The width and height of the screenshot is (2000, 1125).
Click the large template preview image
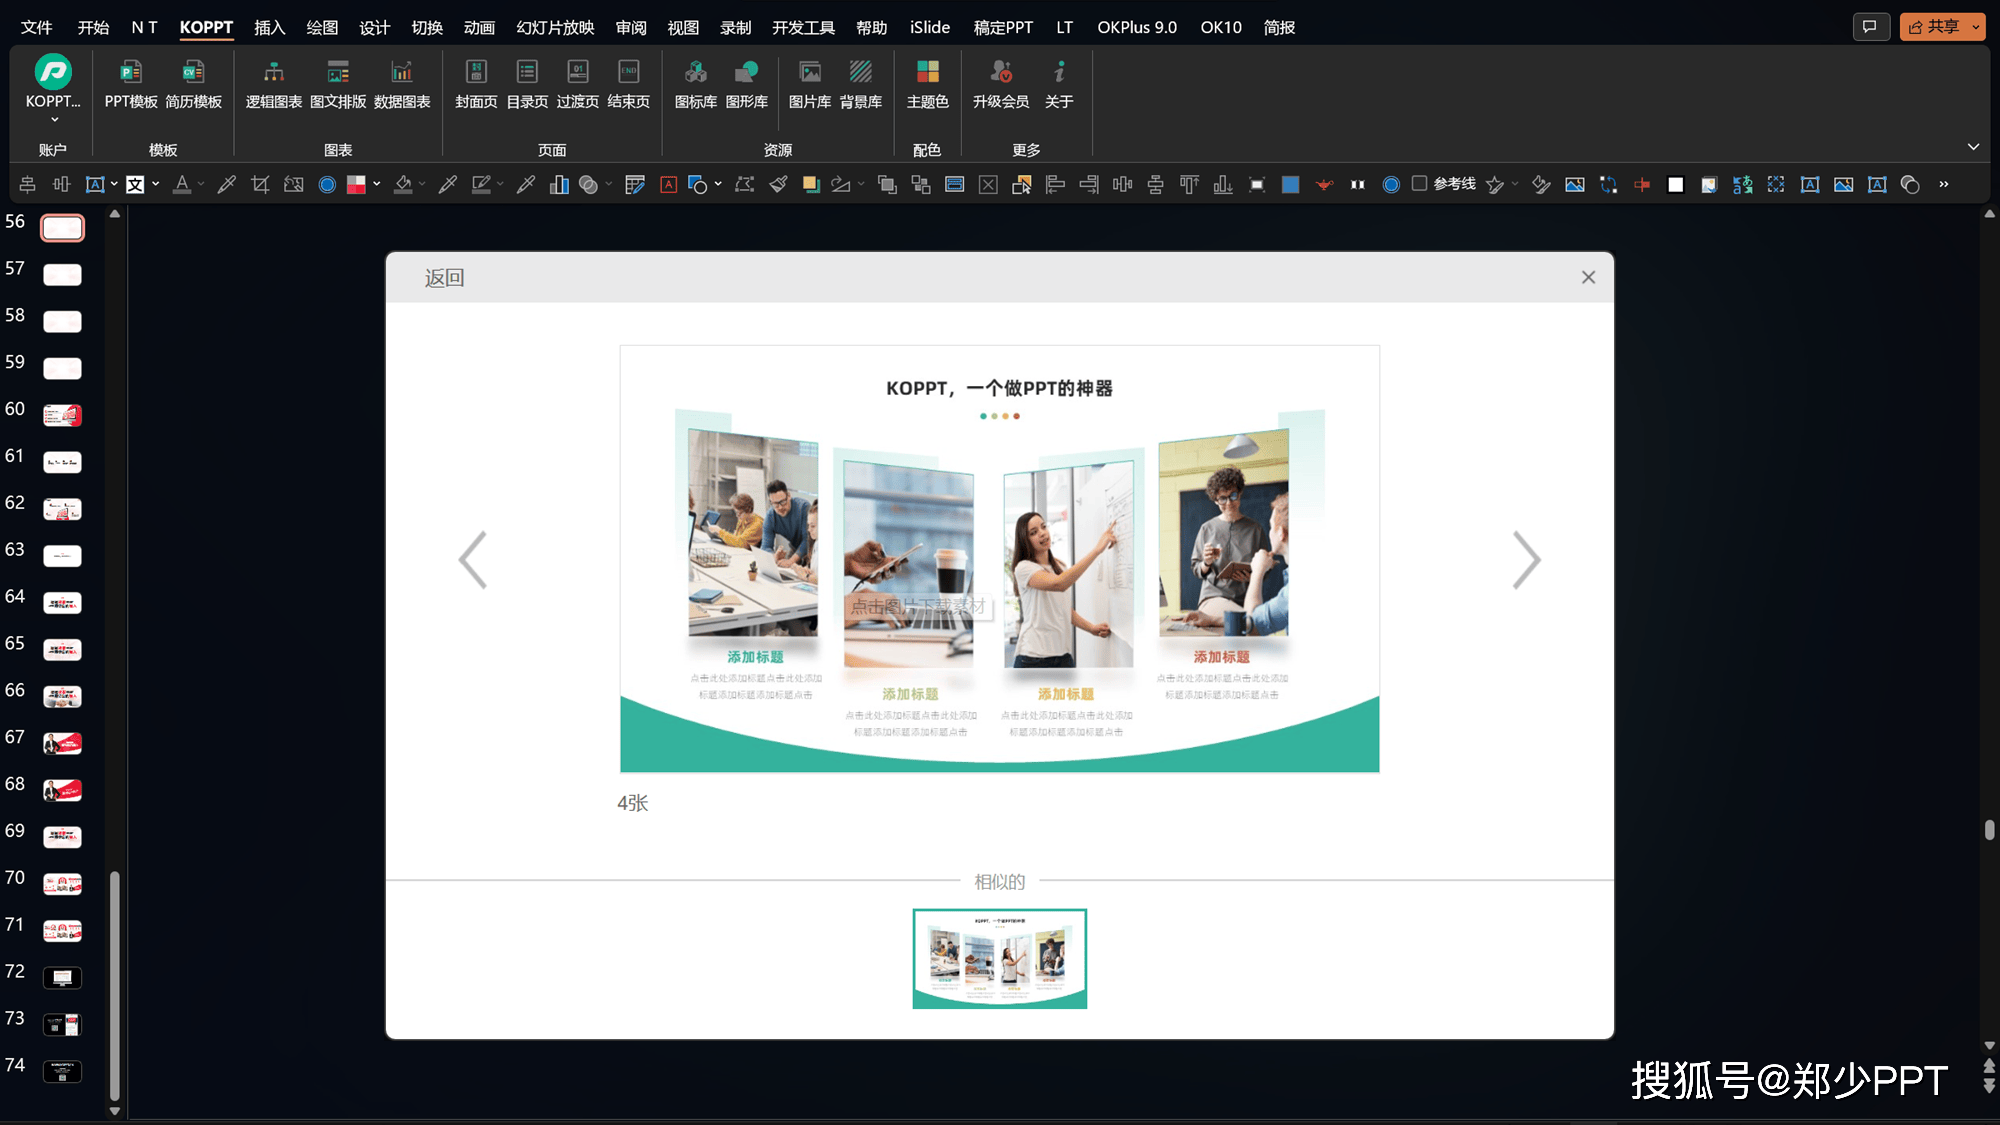click(x=999, y=559)
